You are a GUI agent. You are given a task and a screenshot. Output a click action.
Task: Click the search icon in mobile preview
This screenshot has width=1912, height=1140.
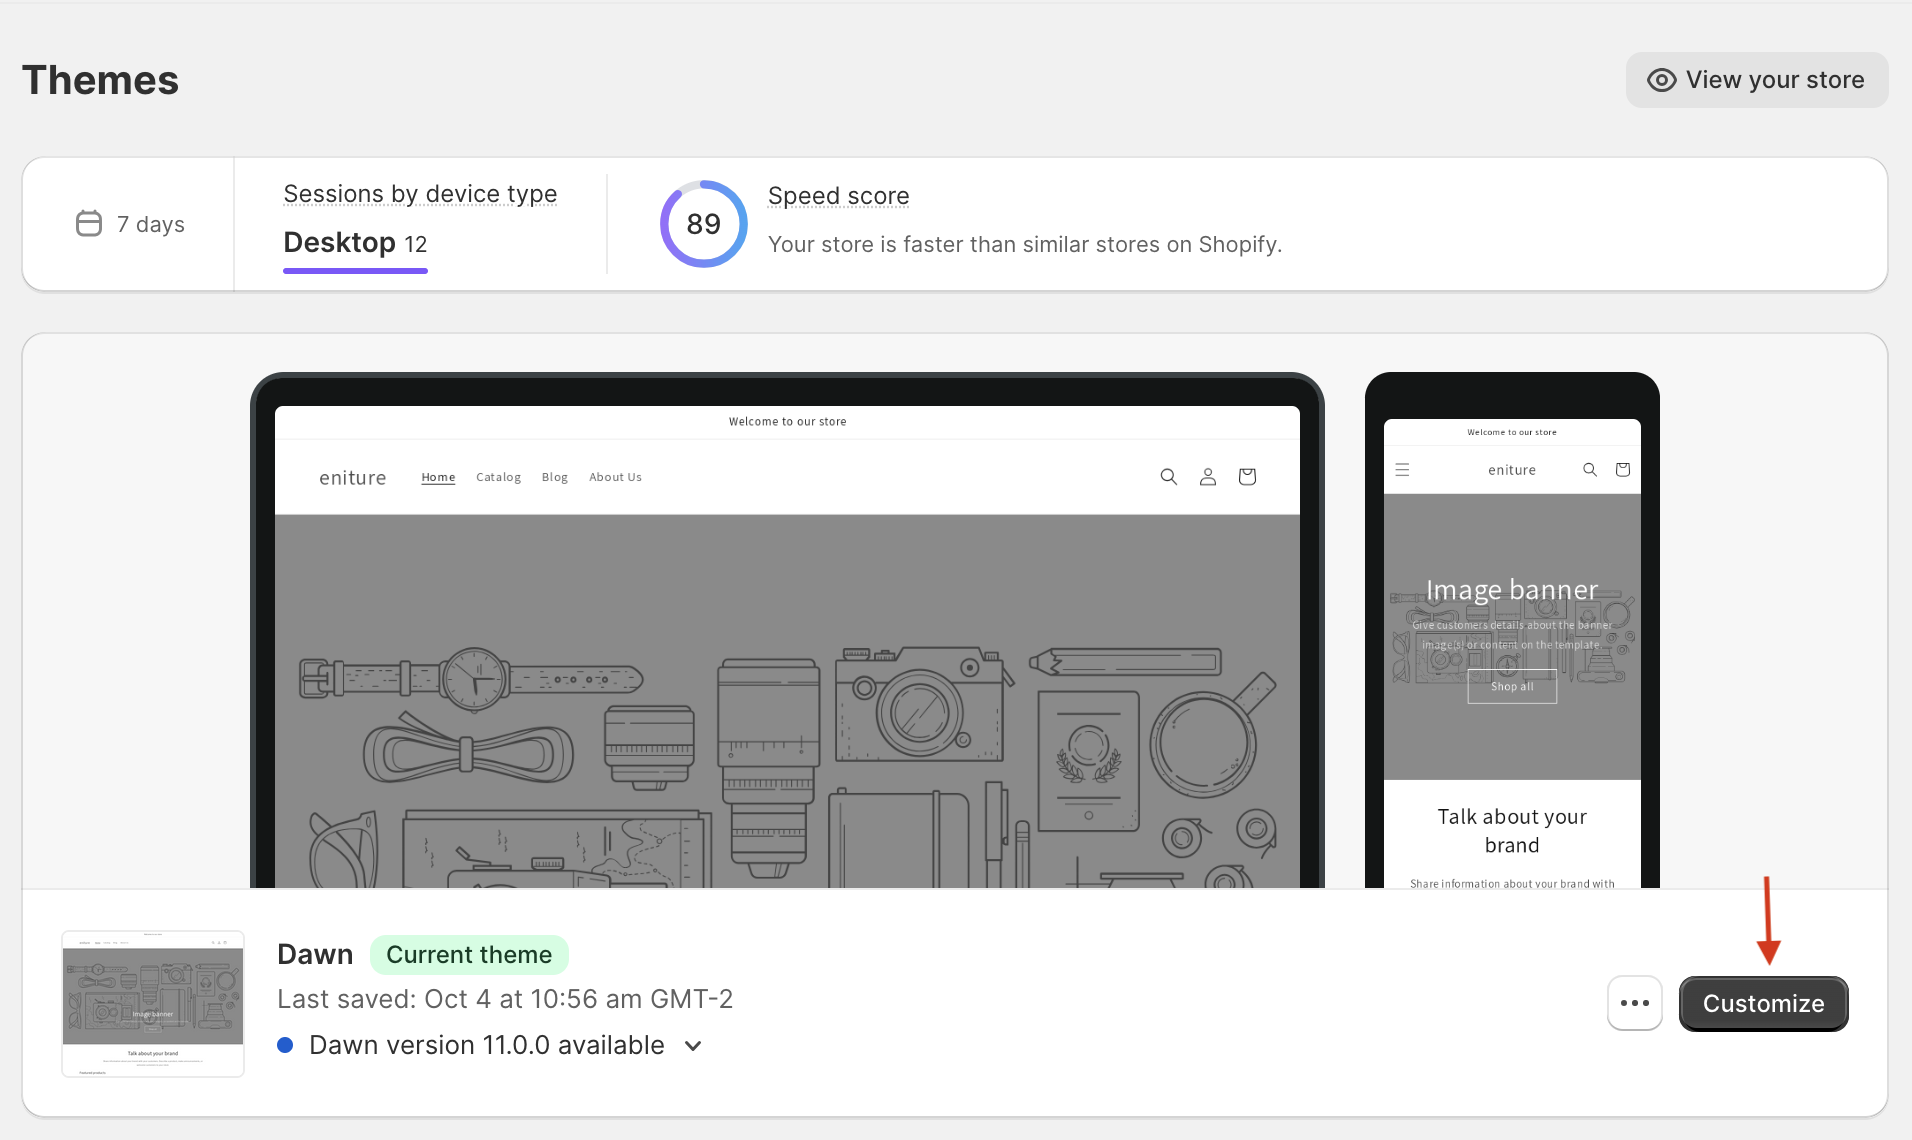[1590, 470]
